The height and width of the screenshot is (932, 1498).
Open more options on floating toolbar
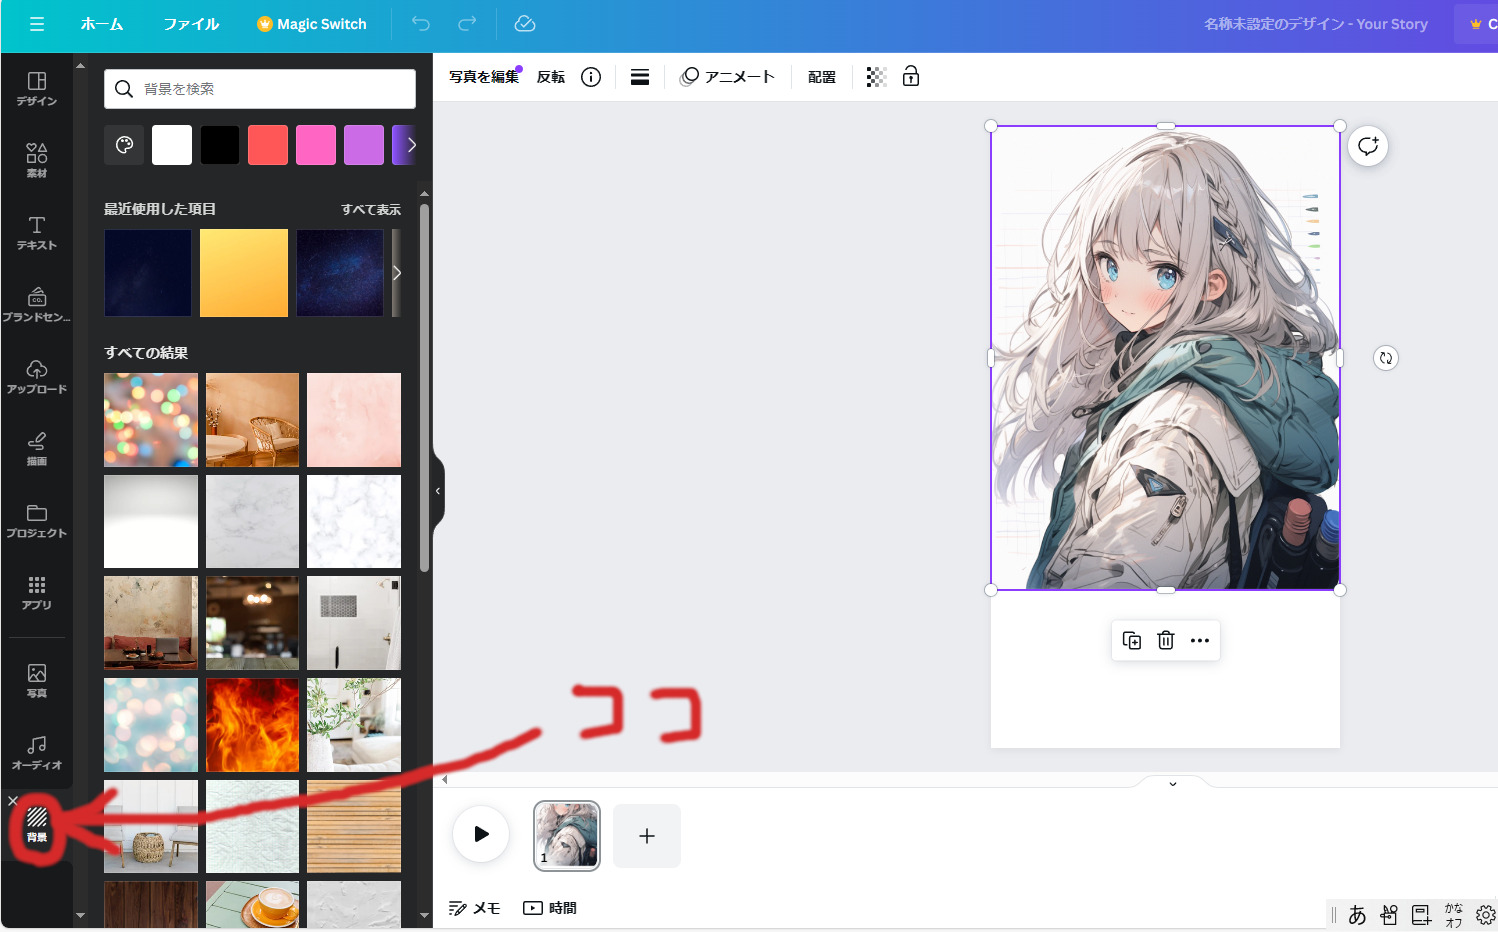1200,640
